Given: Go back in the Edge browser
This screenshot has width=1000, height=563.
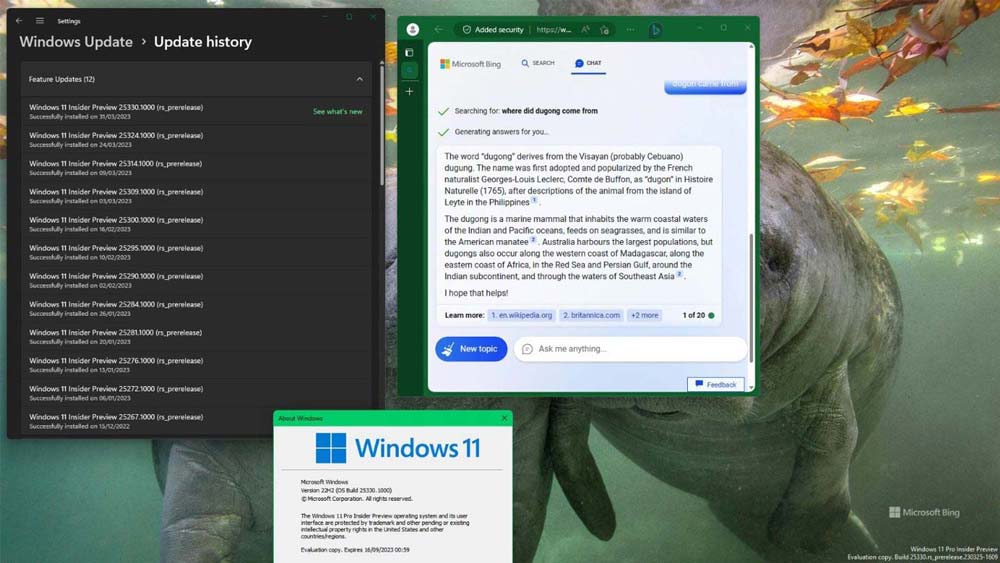Looking at the screenshot, I should click(439, 29).
